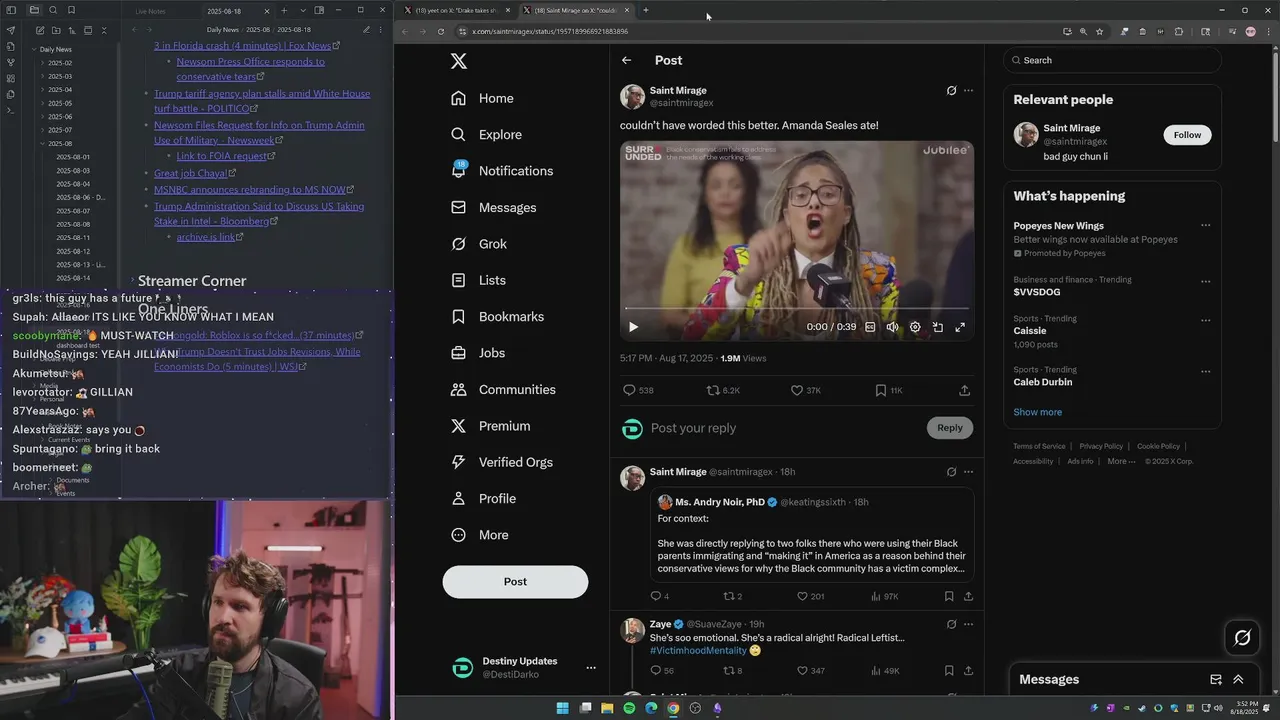Image resolution: width=1280 pixels, height=720 pixels.
Task: Switch to the 'yeet on X' browser tab
Action: tap(455, 10)
